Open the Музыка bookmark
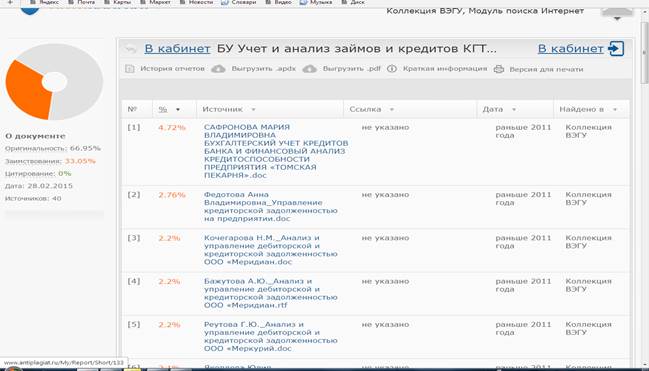Image resolution: width=649 pixels, height=371 pixels. (316, 2)
